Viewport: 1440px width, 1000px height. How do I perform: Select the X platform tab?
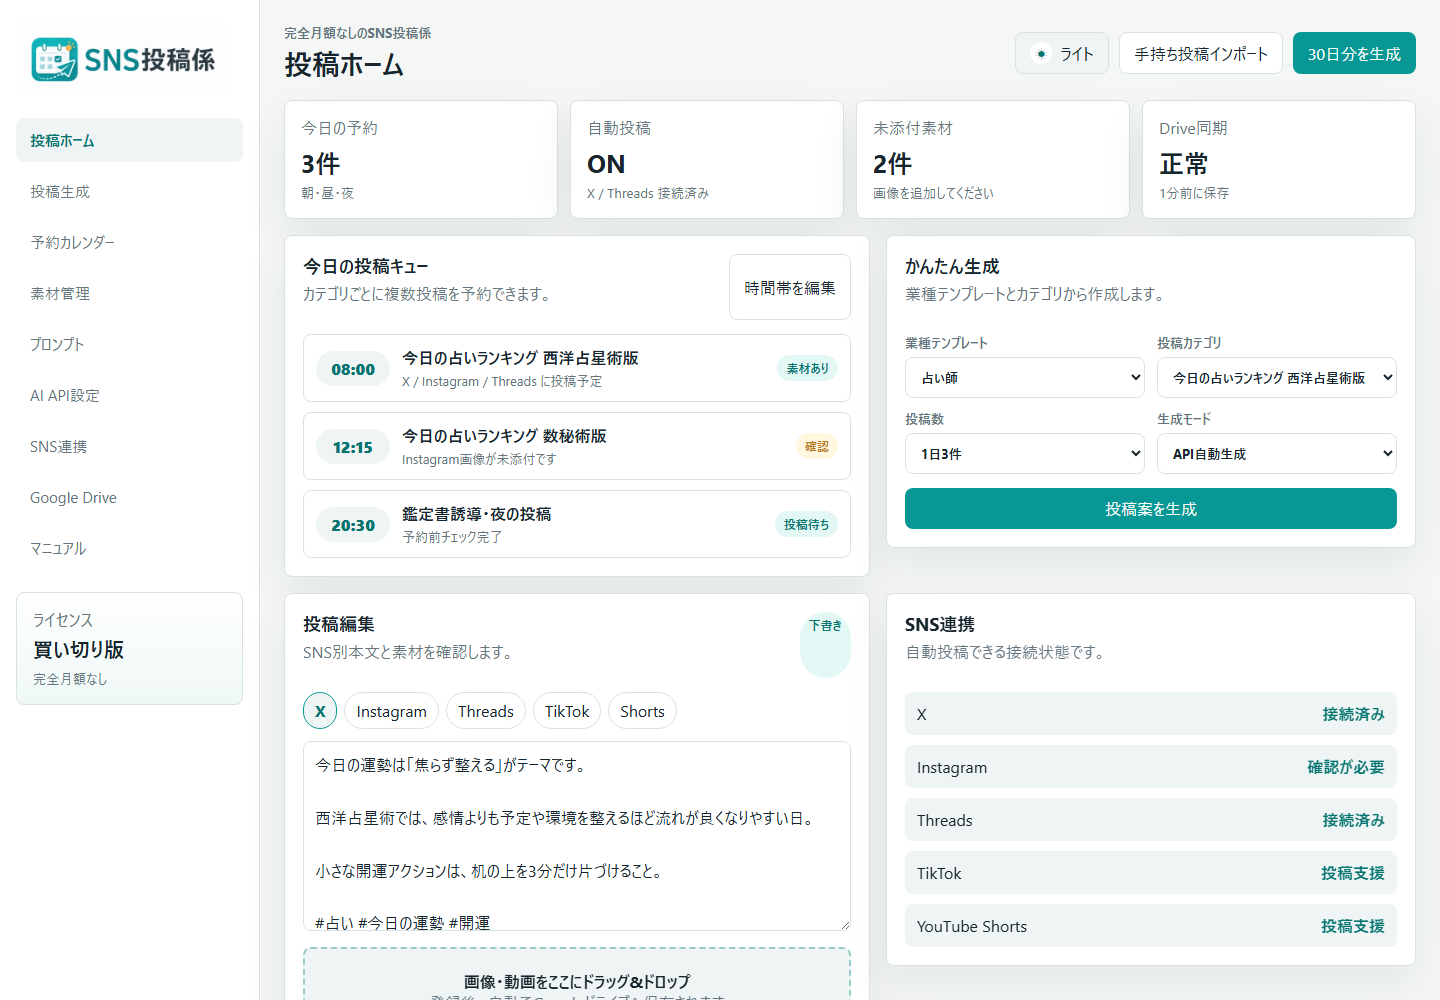point(320,711)
